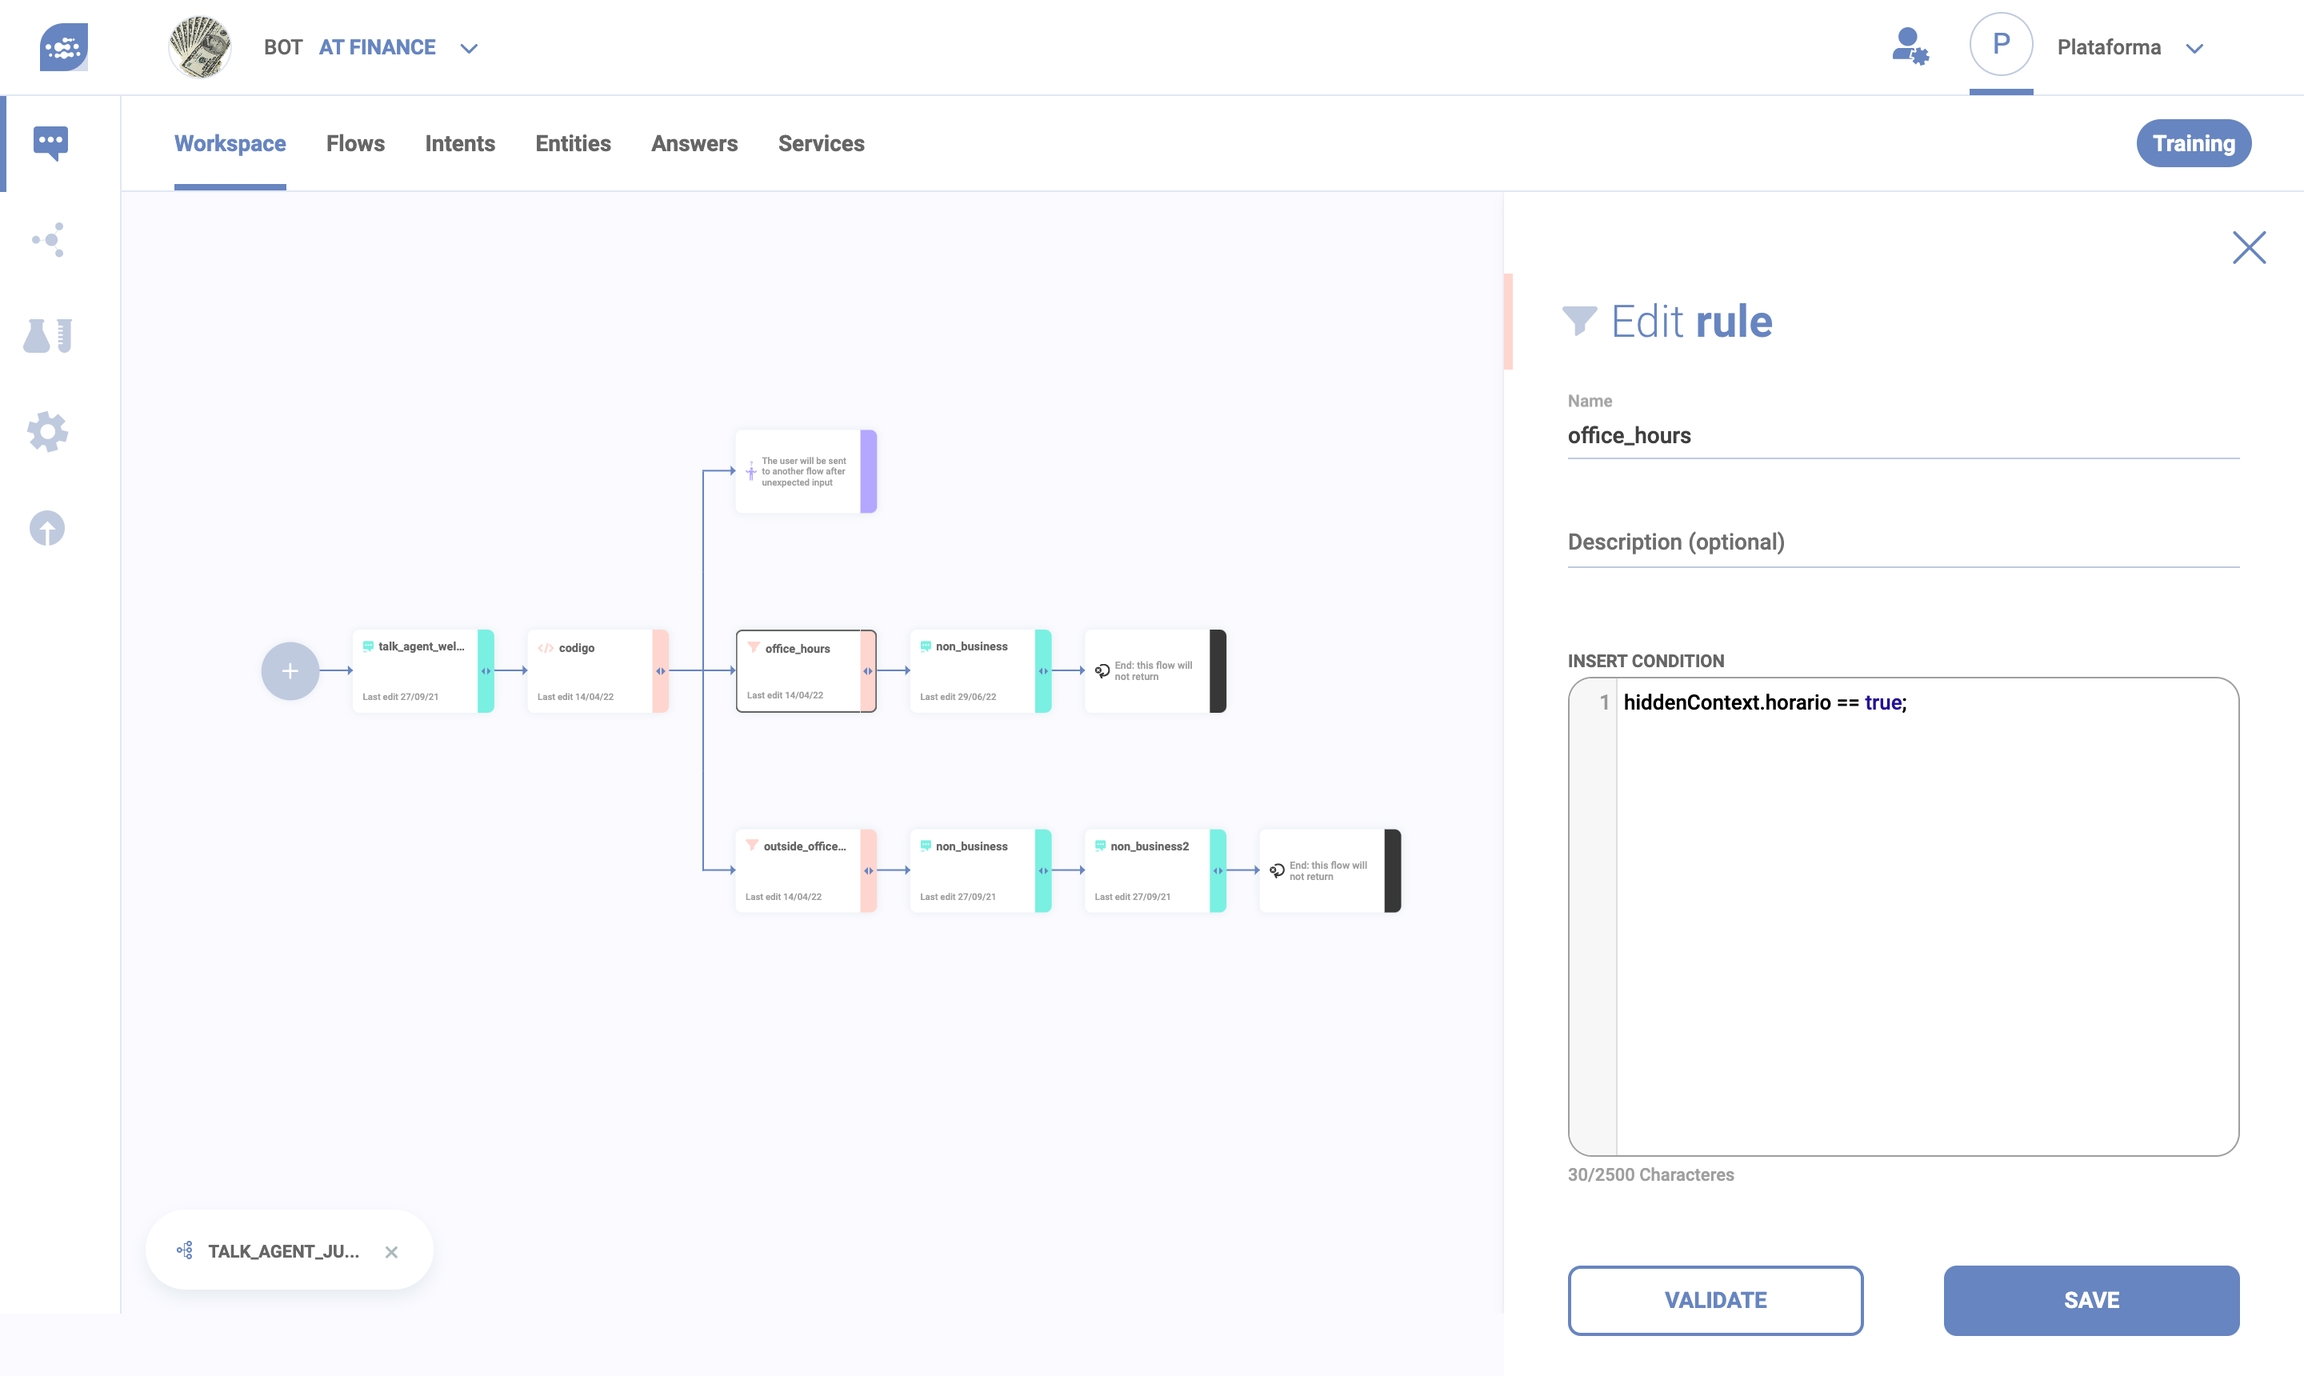The image size is (2304, 1376).
Task: Open the Services tab
Action: [x=821, y=143]
